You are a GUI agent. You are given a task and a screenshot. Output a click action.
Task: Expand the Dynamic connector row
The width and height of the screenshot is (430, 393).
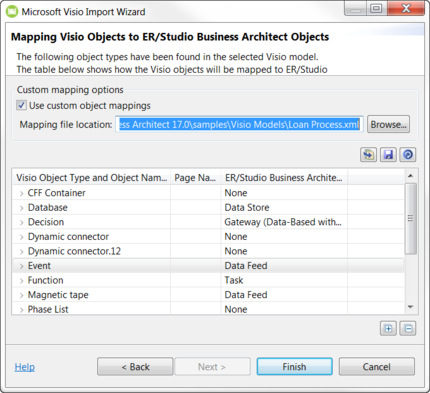pos(21,237)
